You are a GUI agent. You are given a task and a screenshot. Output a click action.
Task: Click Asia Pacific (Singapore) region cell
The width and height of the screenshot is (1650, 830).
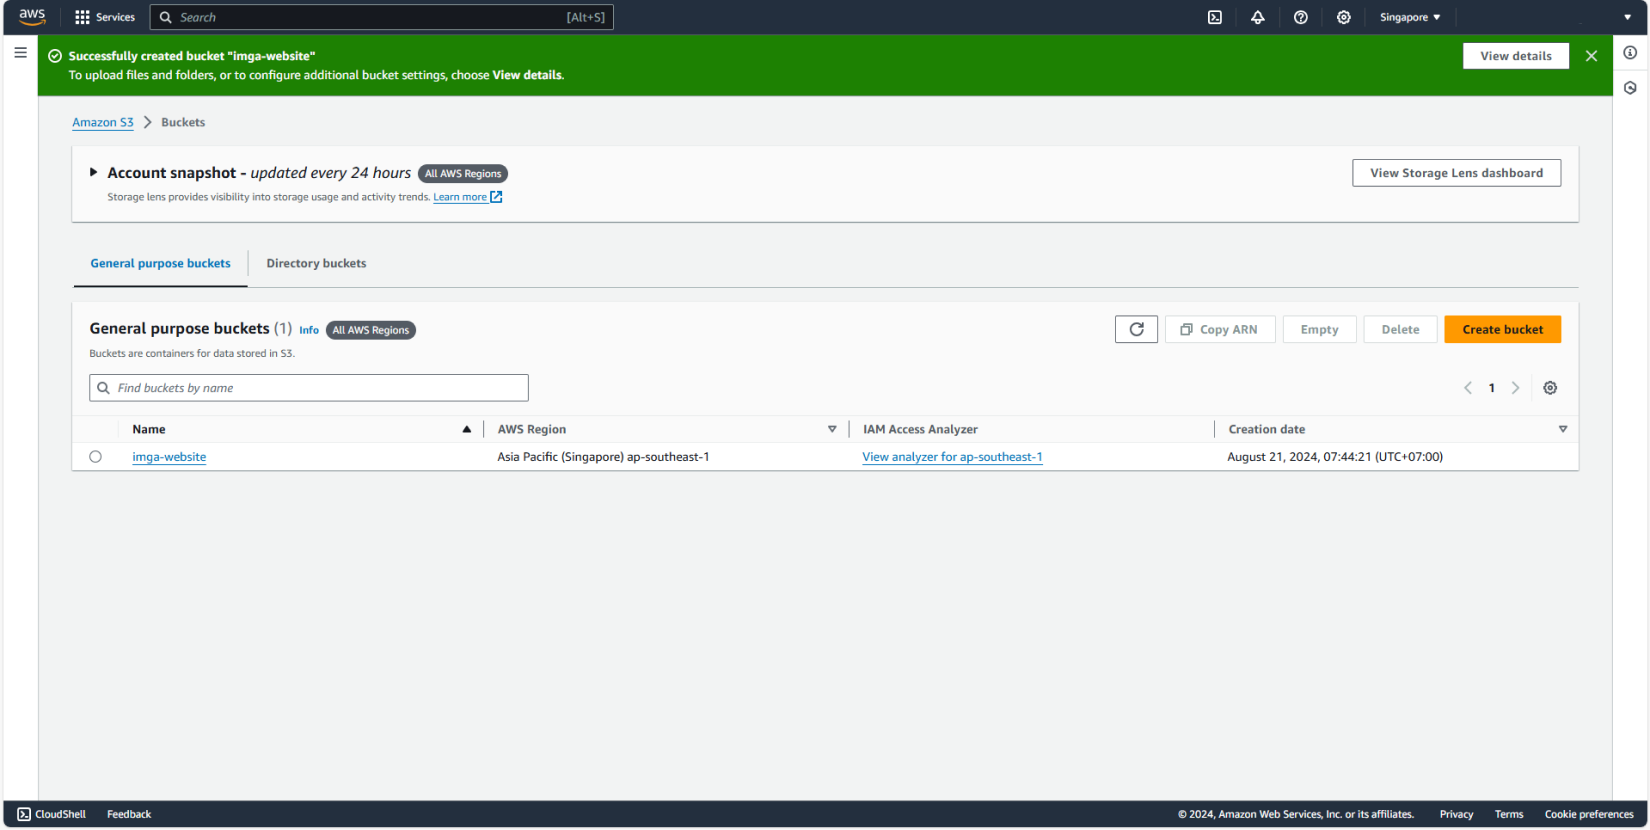point(603,457)
